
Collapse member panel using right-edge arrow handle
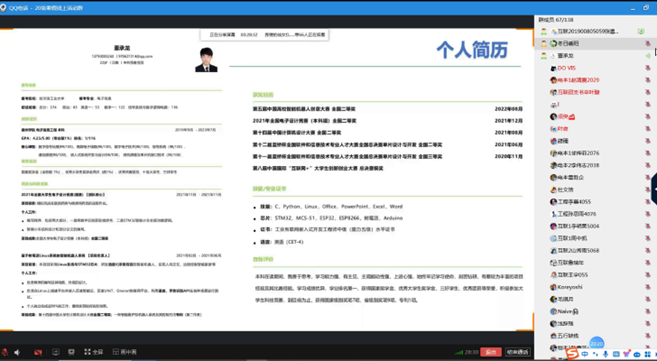tap(654, 189)
